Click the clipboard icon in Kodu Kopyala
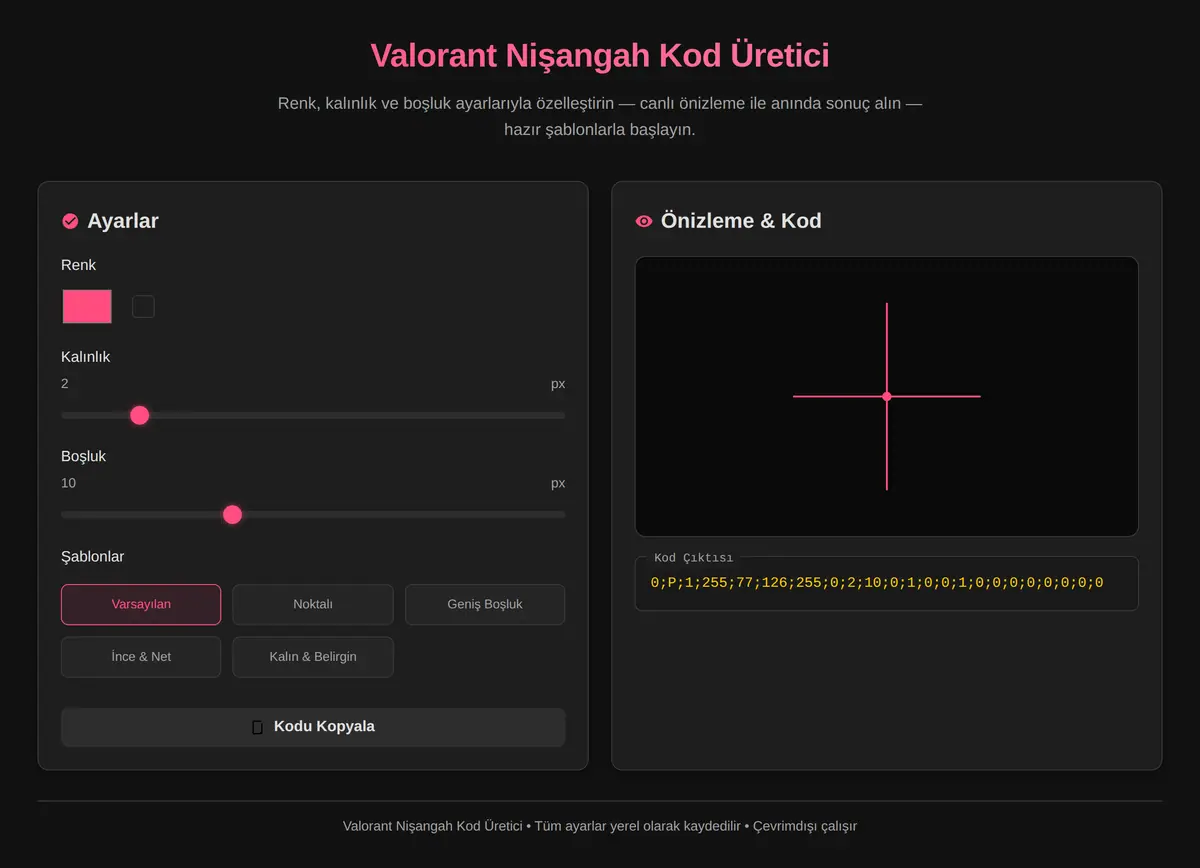The width and height of the screenshot is (1200, 868). [x=257, y=727]
